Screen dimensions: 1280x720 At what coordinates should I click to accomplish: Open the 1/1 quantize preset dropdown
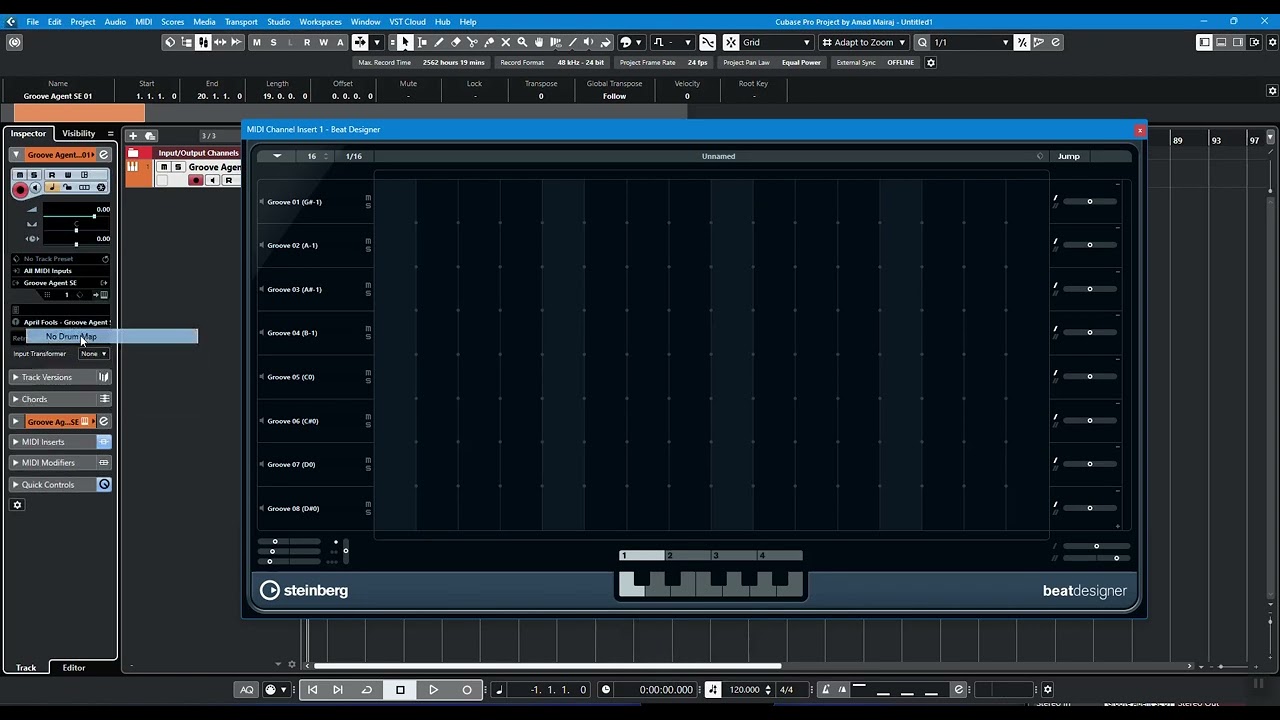tap(971, 42)
